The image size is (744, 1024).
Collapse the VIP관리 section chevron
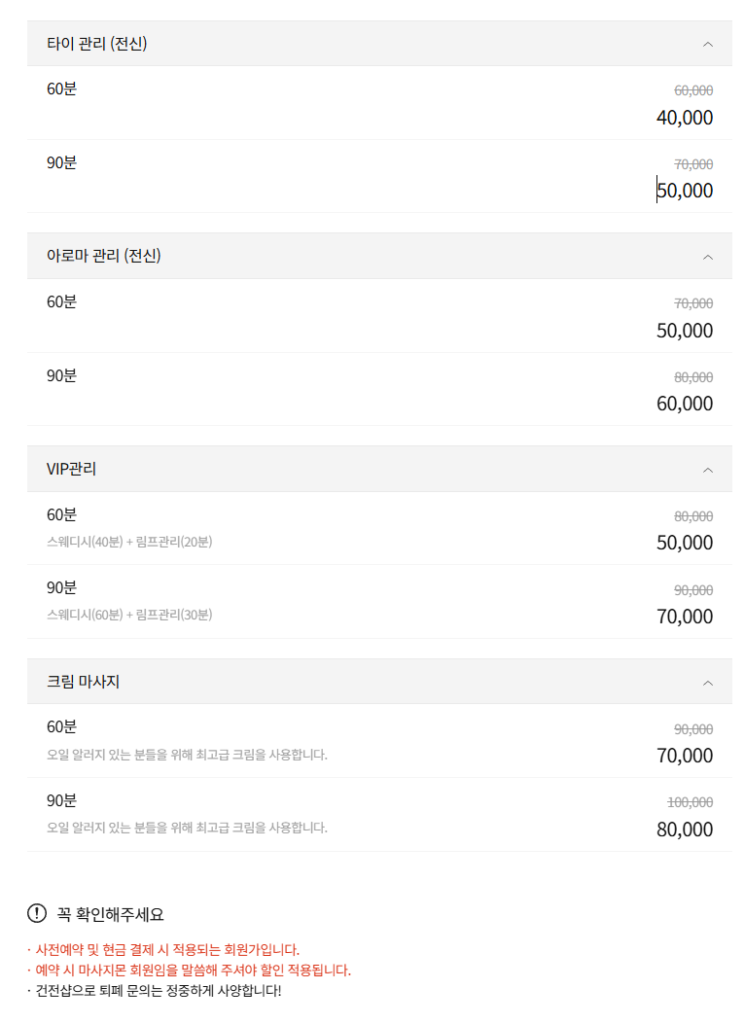pos(708,470)
